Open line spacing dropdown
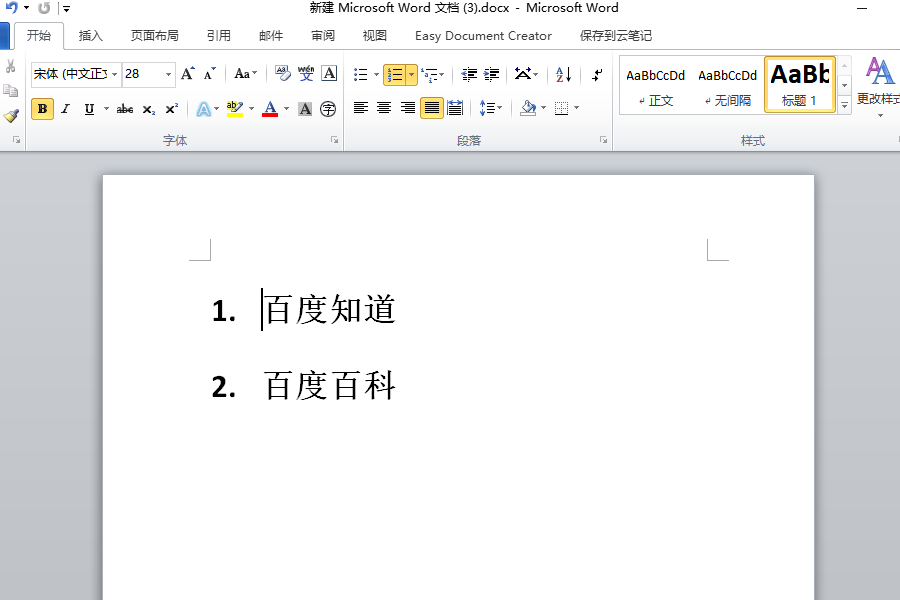 pyautogui.click(x=490, y=107)
